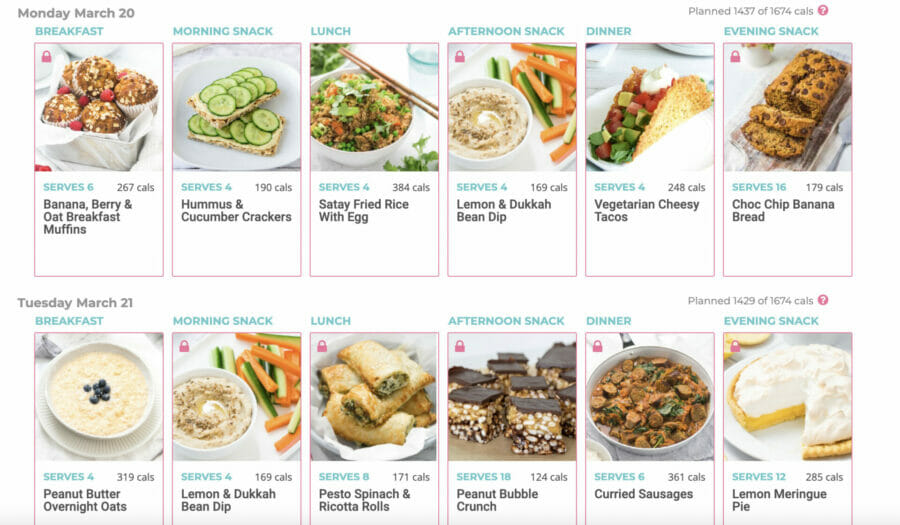
Task: Click Hummus & Cucumber Crackers title
Action: click(236, 211)
